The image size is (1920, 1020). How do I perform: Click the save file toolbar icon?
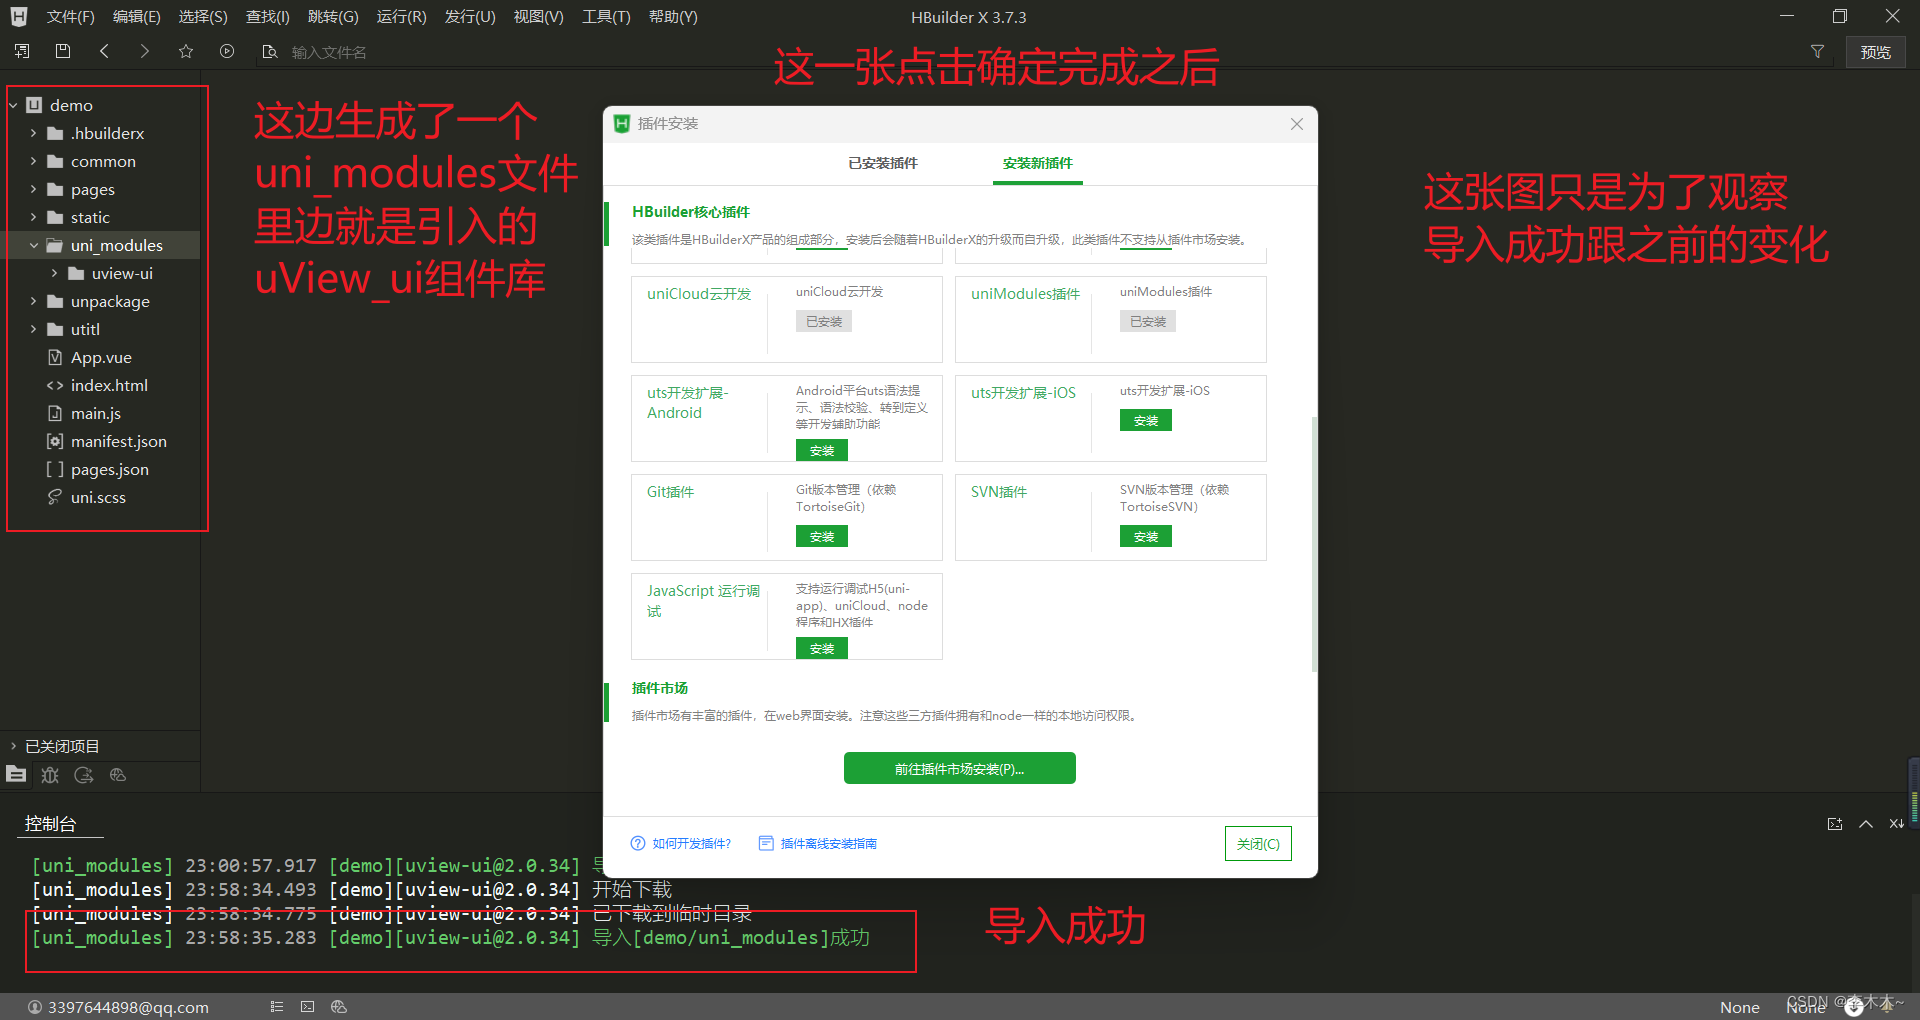click(63, 51)
